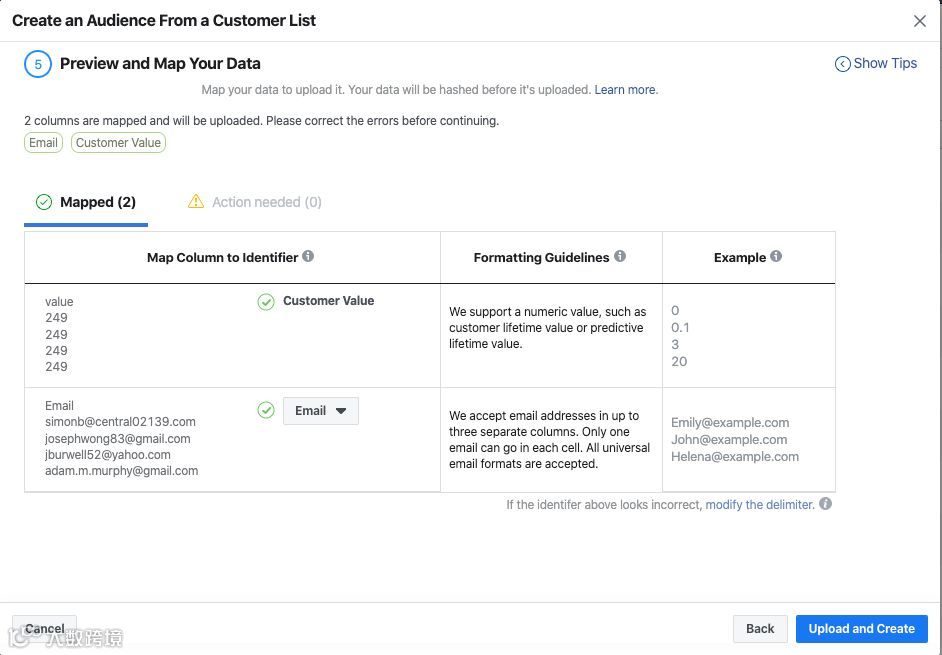Switch to the Action needed (0) tab
942x655 pixels.
pos(255,202)
